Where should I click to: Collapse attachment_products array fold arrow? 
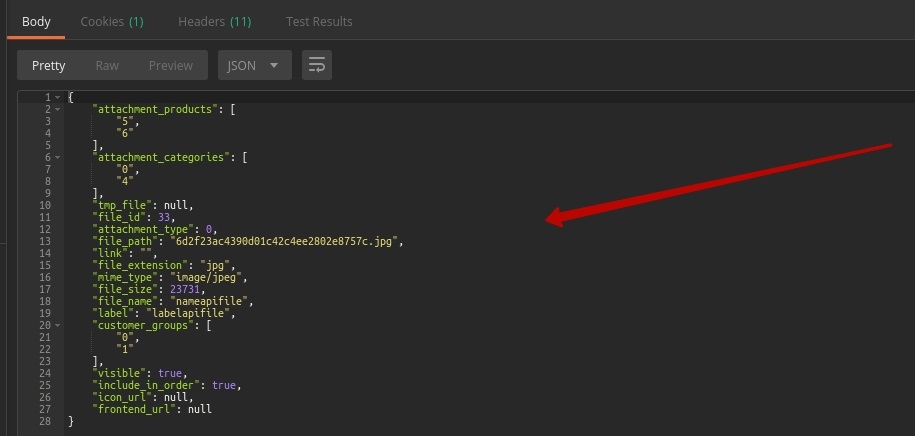click(58, 108)
